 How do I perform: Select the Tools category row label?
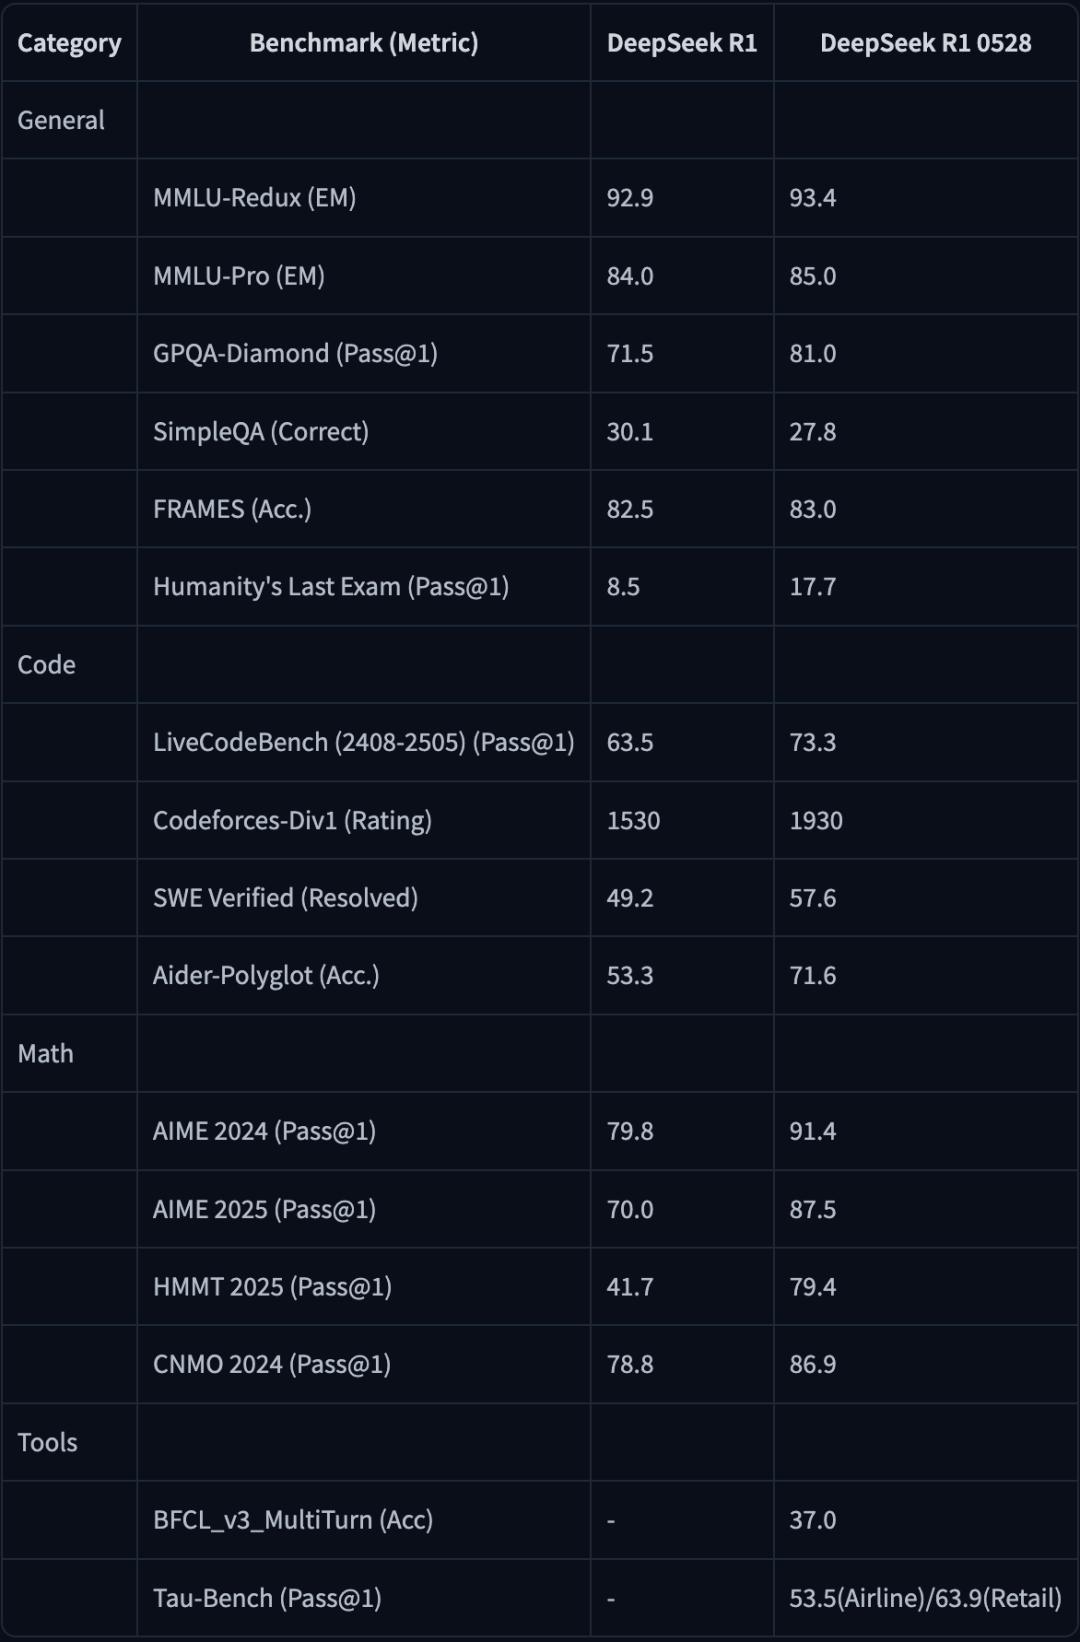pyautogui.click(x=48, y=1442)
